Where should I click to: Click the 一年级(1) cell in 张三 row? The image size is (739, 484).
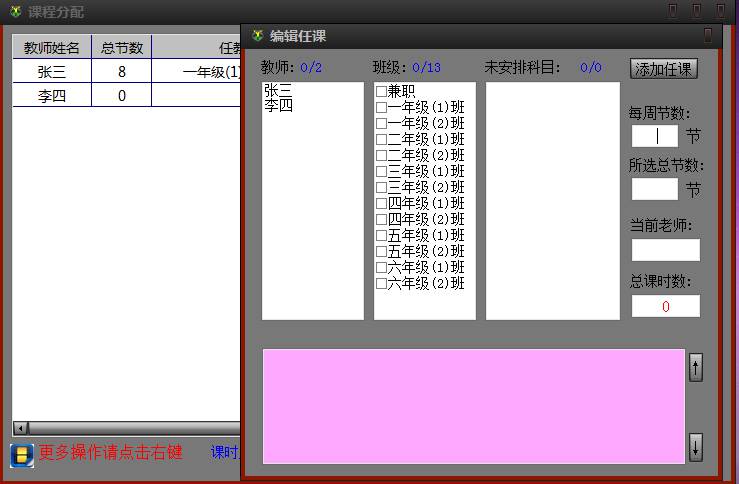pos(197,71)
